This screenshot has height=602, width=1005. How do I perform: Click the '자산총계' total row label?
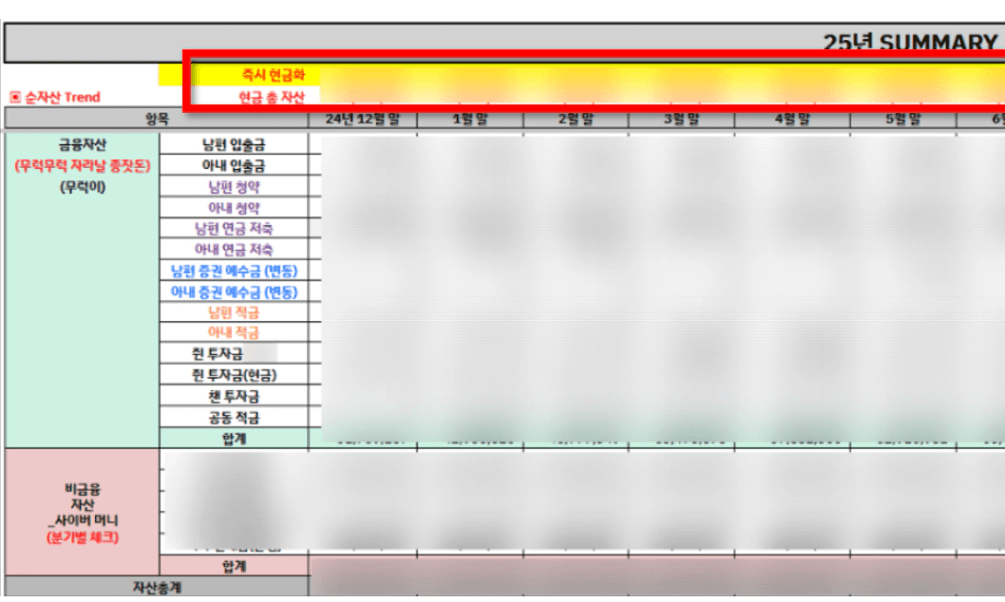click(156, 587)
